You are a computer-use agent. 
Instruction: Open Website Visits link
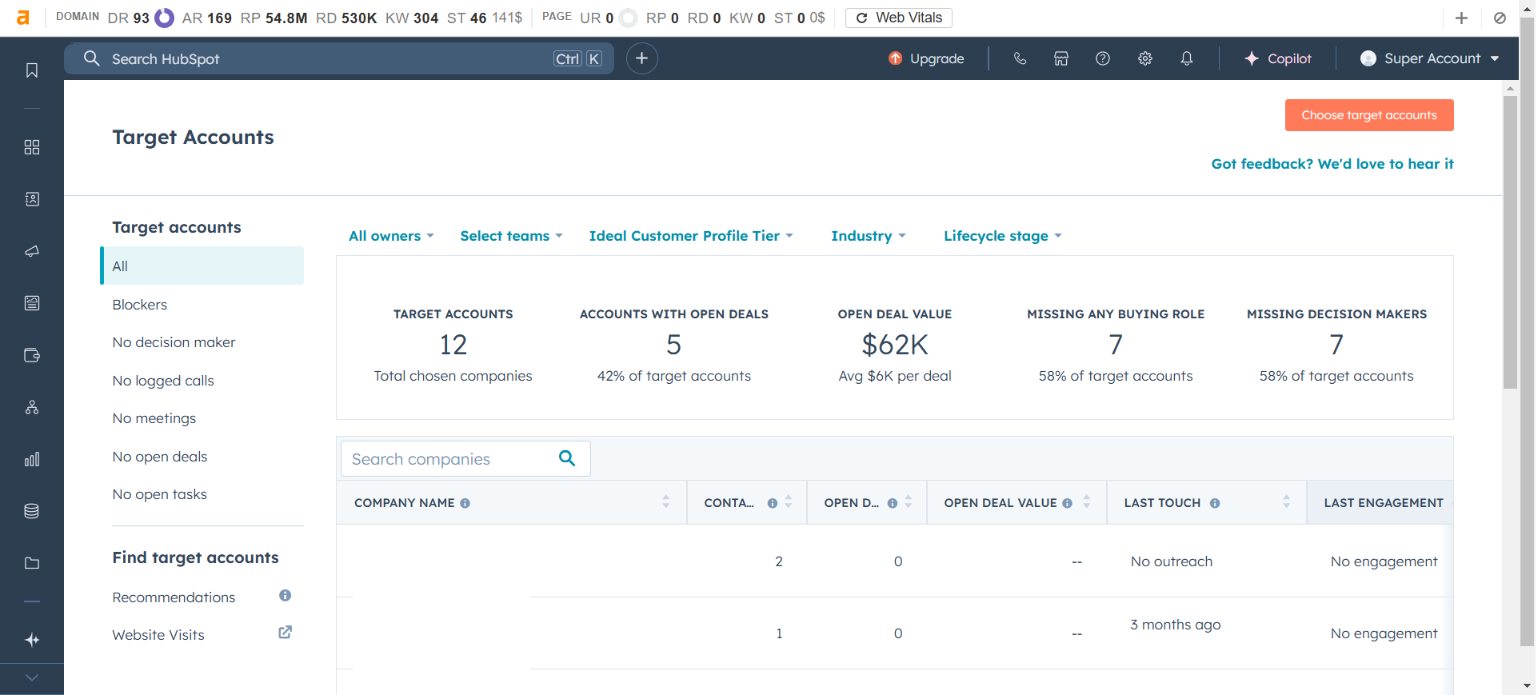(158, 635)
